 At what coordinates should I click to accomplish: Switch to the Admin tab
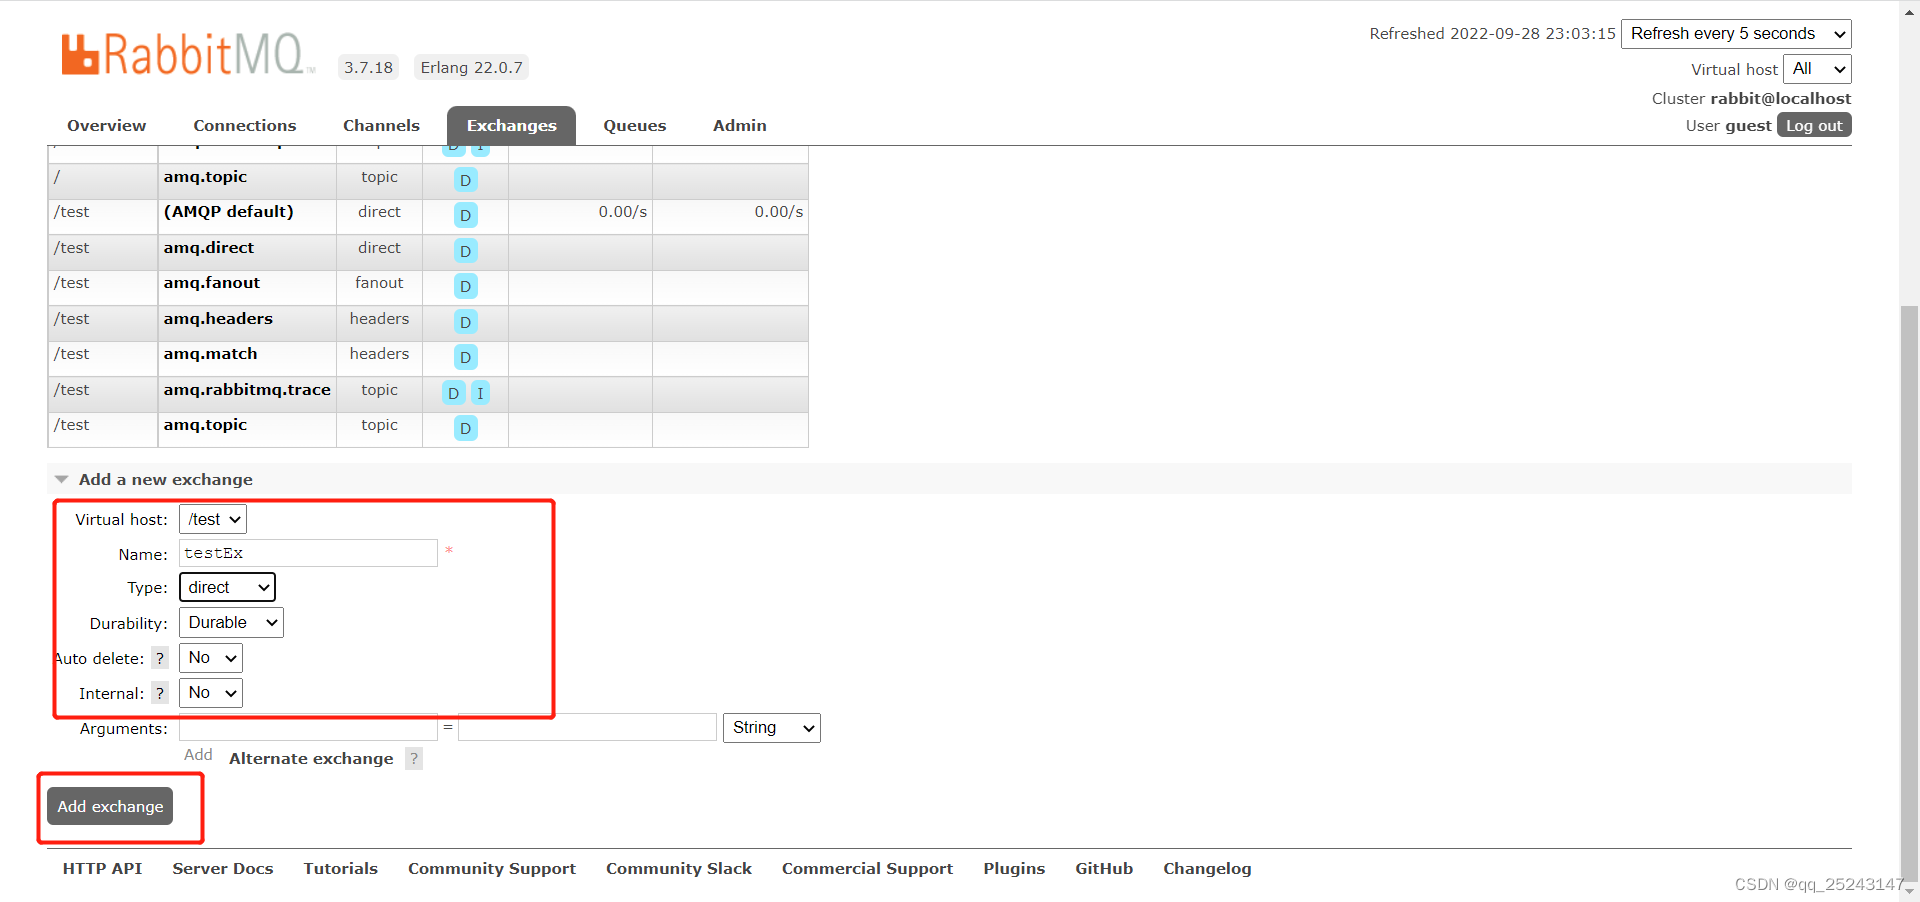(x=740, y=126)
